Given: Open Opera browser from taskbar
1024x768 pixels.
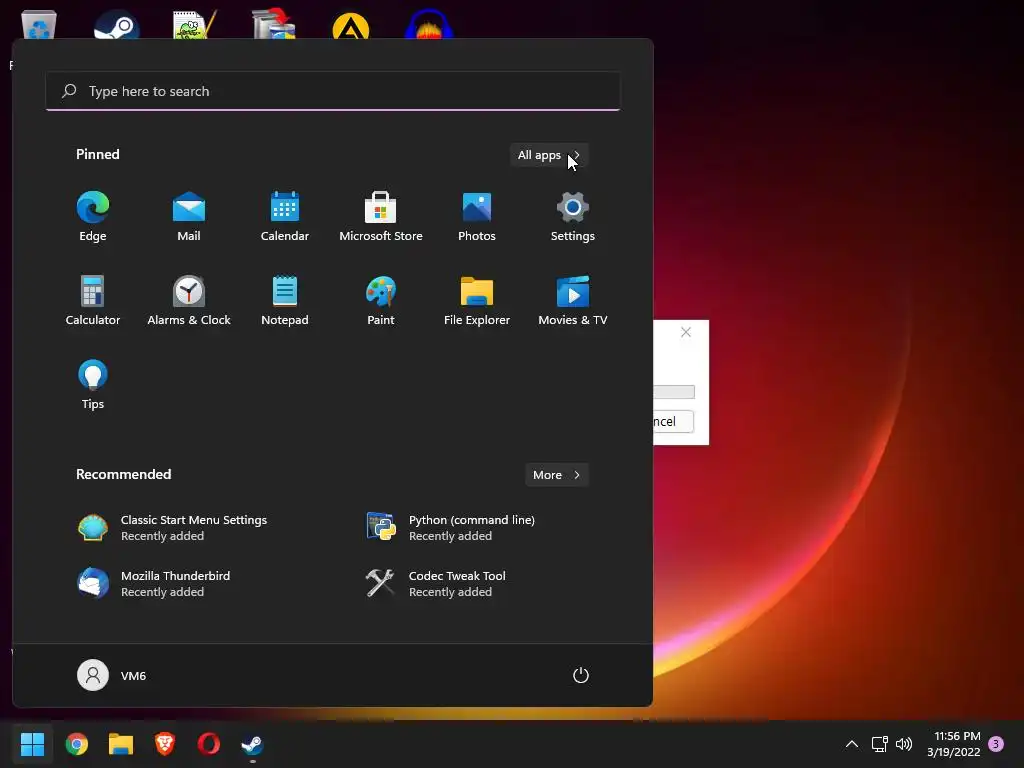Looking at the screenshot, I should click(x=209, y=744).
